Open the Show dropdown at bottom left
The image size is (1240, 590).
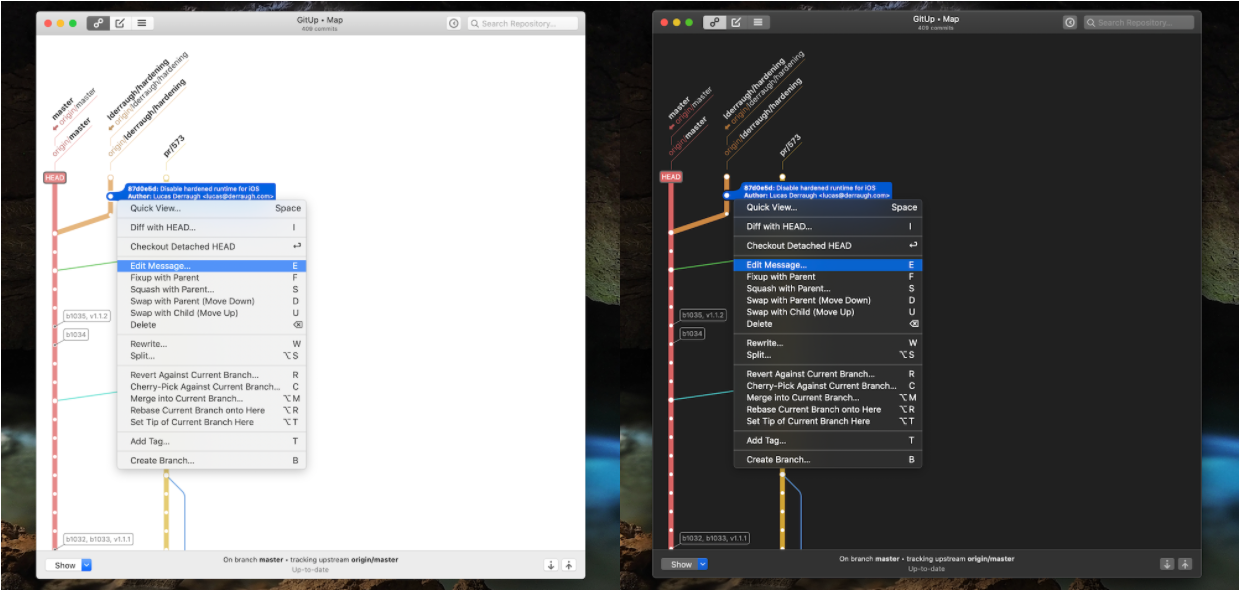coord(67,564)
